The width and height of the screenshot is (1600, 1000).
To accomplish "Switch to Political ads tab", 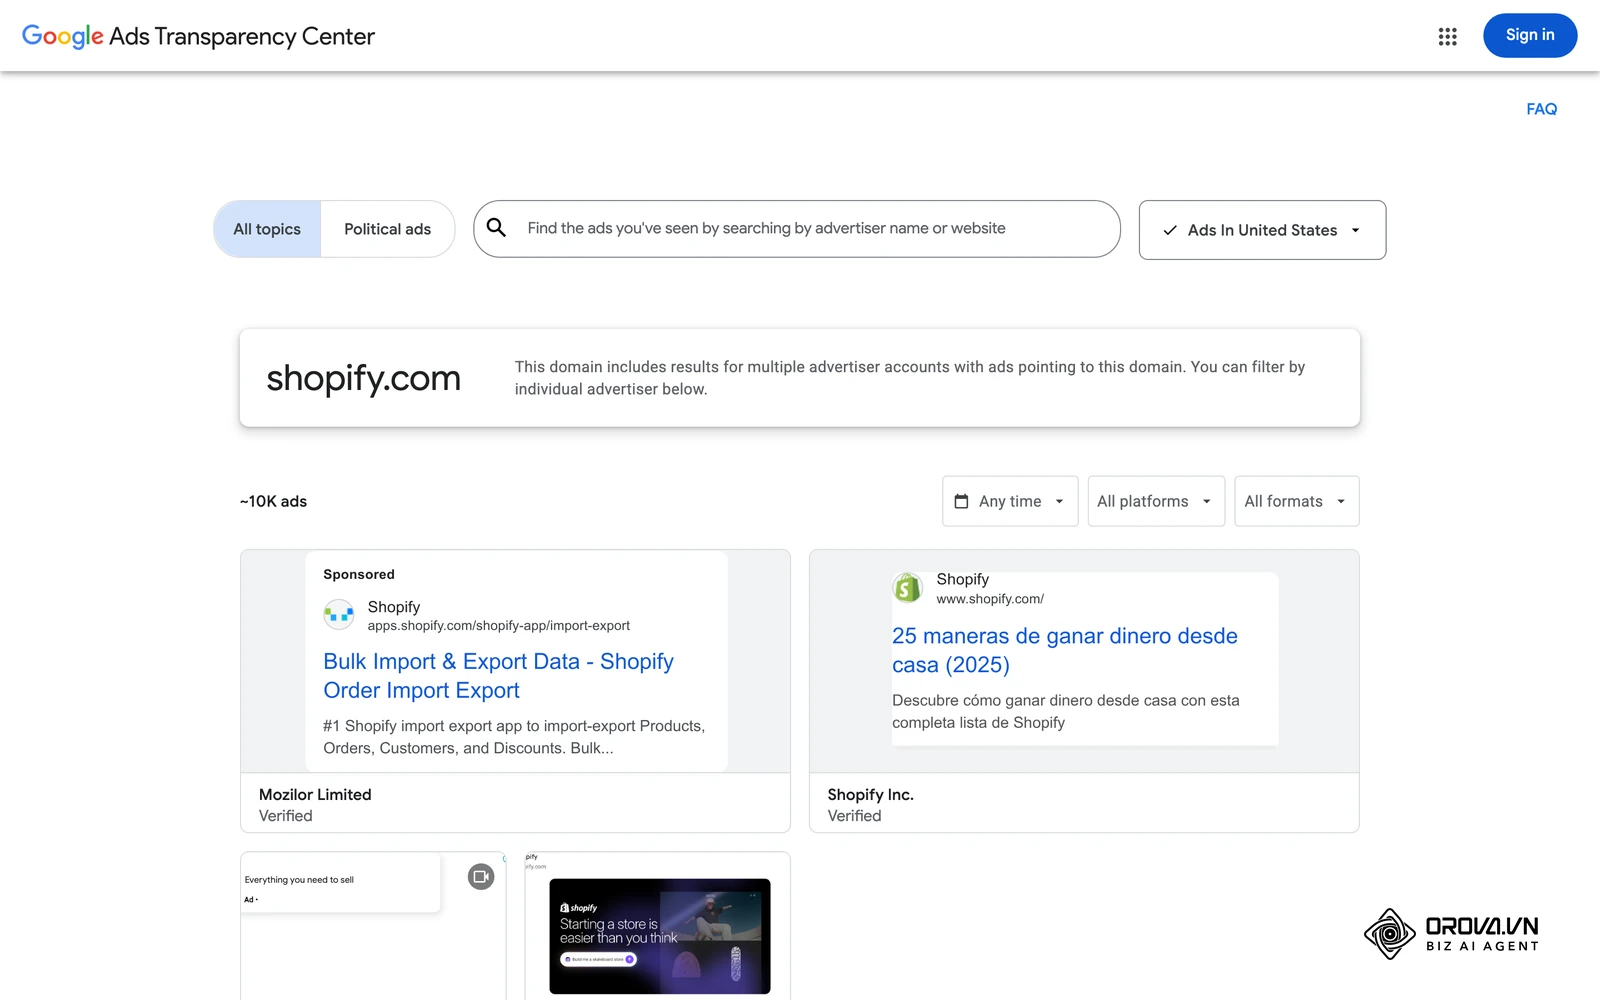I will [x=388, y=229].
